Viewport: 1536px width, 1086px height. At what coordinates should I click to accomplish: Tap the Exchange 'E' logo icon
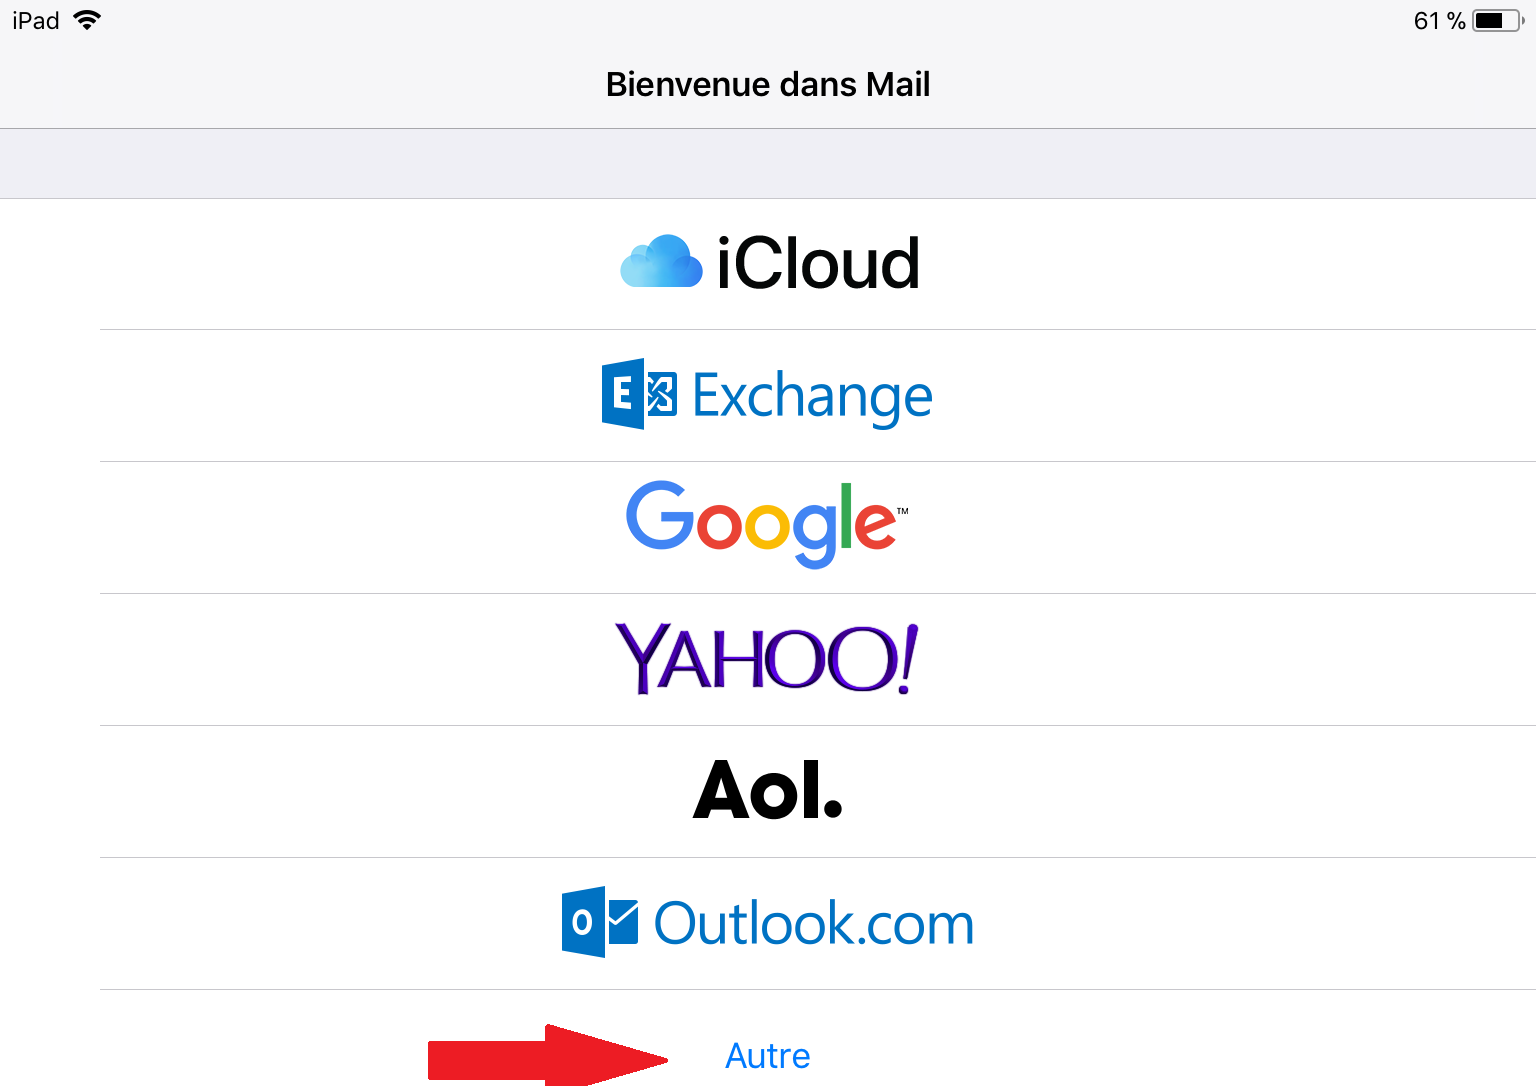(639, 394)
